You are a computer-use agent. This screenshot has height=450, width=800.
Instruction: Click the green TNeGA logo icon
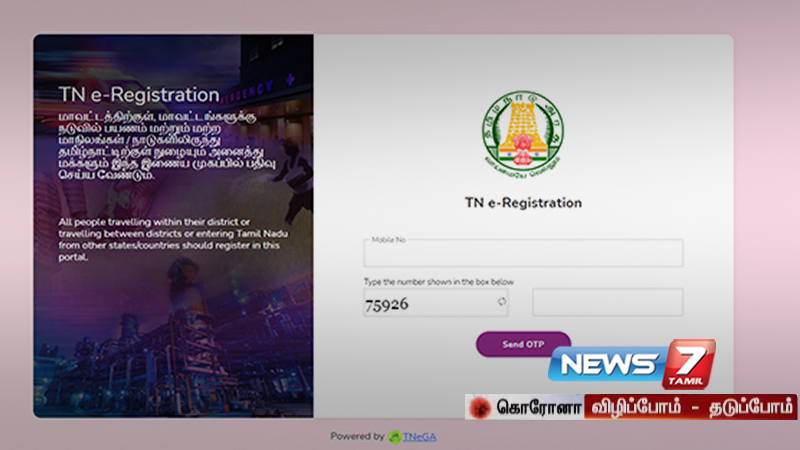(x=396, y=437)
